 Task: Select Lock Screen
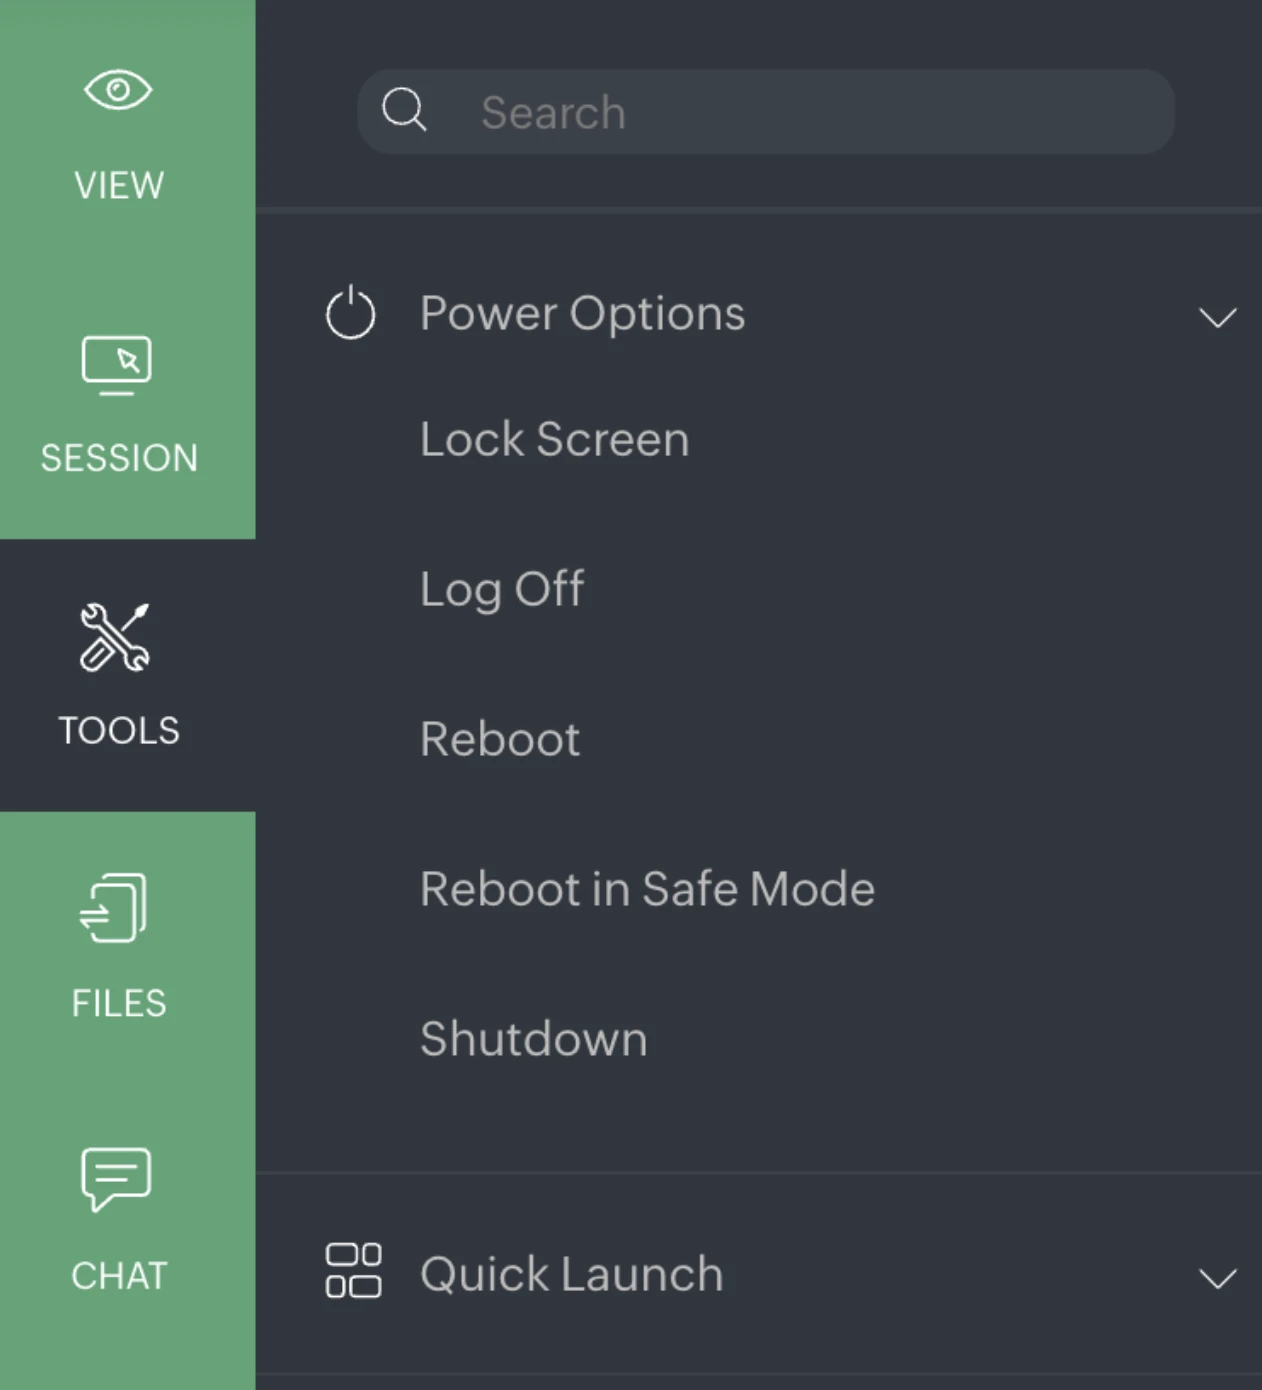tap(554, 439)
